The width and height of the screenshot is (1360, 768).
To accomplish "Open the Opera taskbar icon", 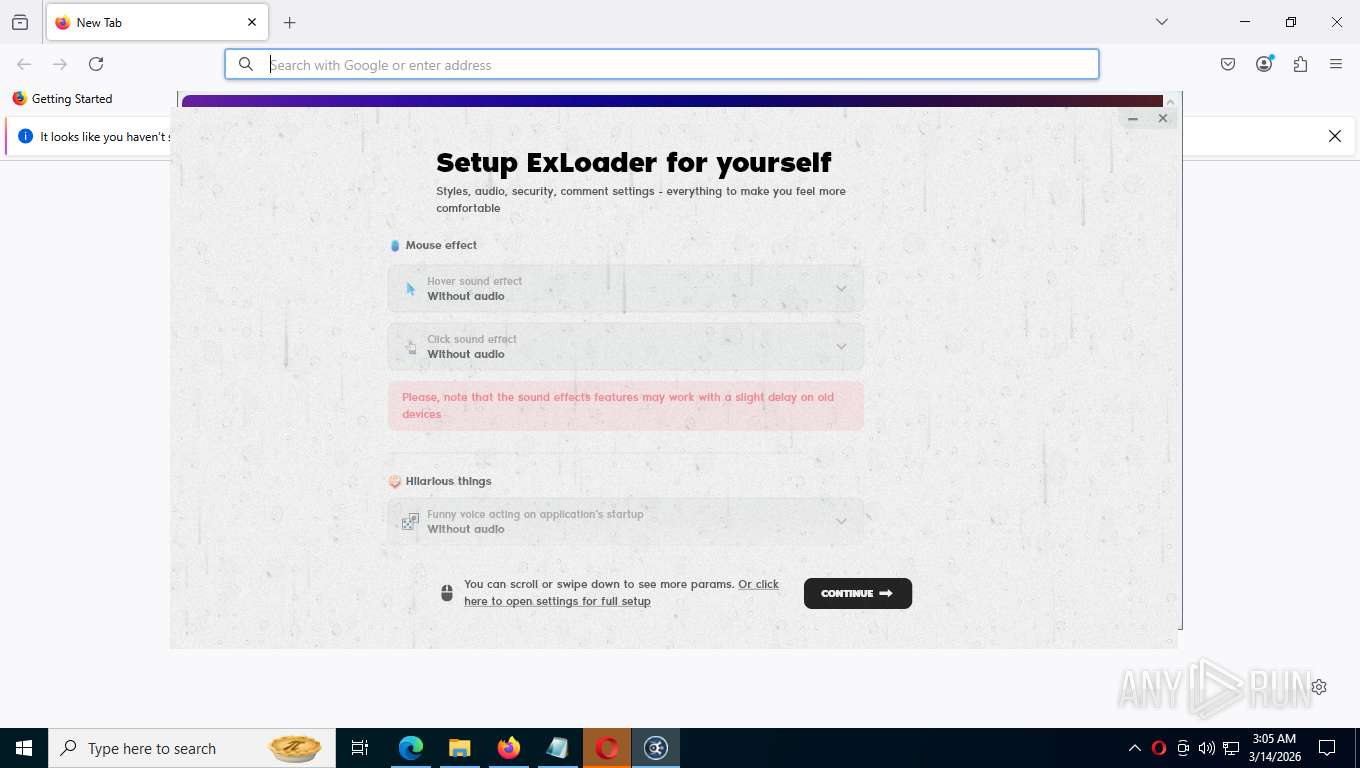I will click(607, 748).
